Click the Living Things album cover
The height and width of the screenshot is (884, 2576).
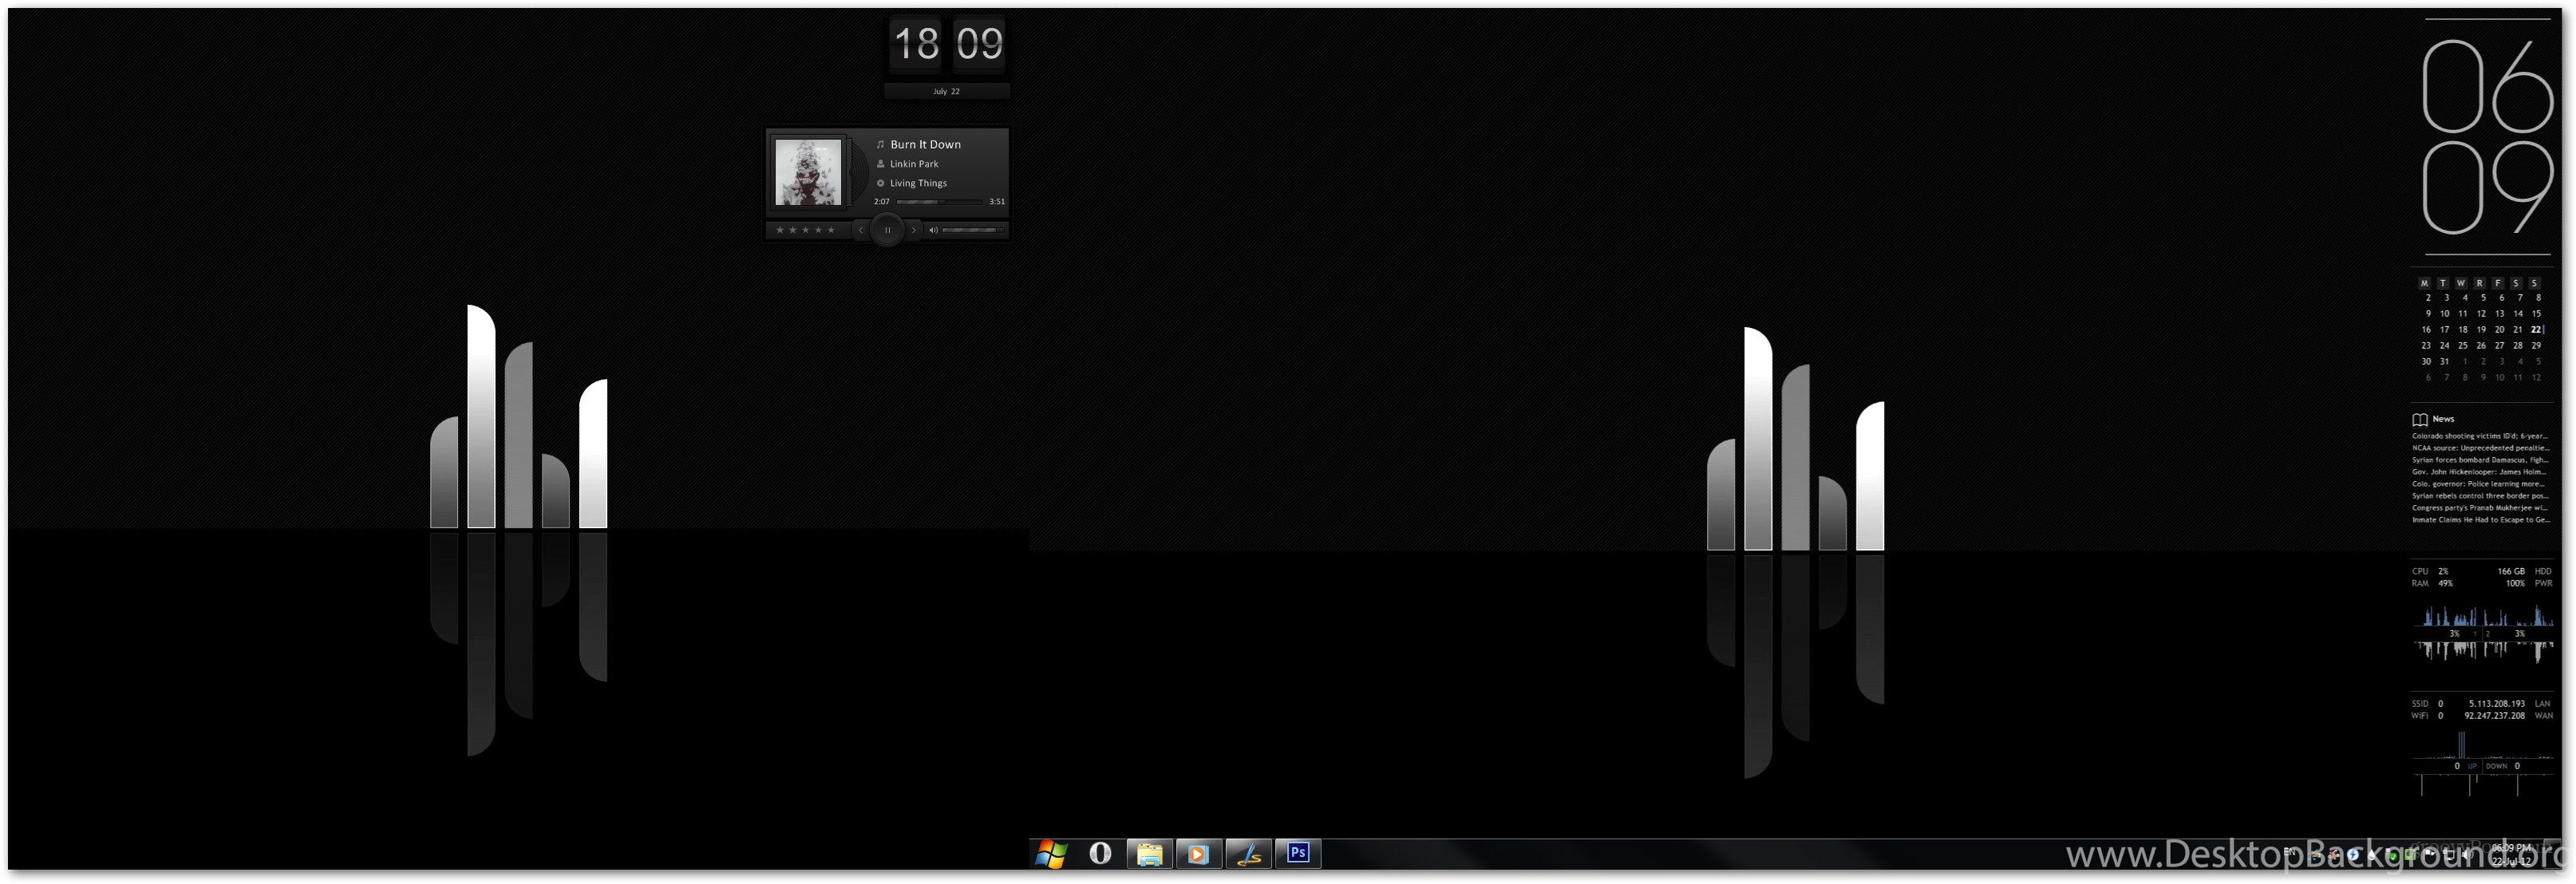click(x=808, y=173)
